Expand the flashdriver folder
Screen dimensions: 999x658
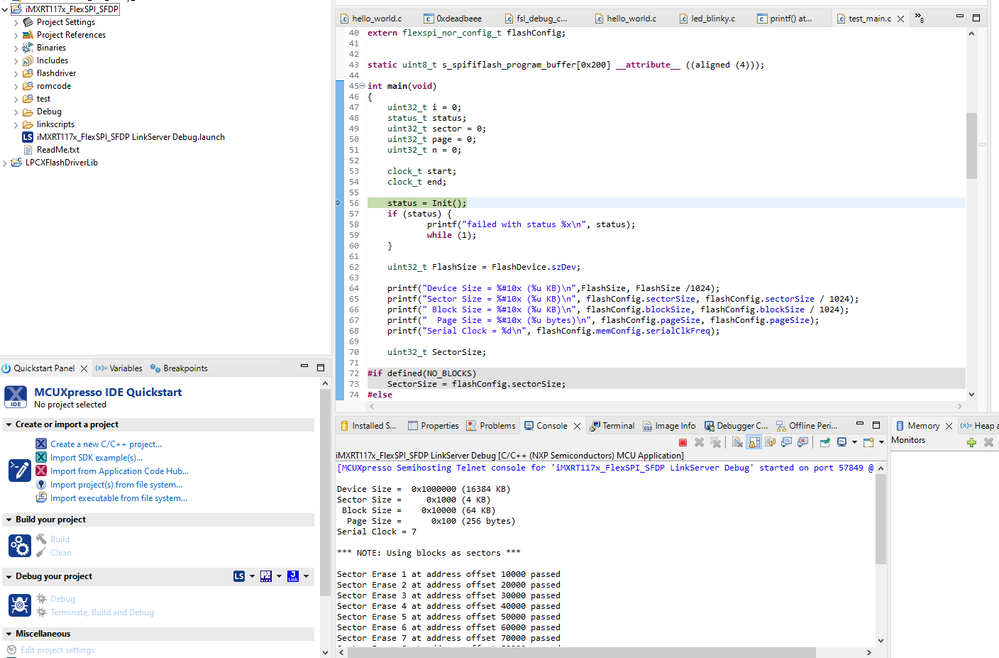click(x=15, y=73)
